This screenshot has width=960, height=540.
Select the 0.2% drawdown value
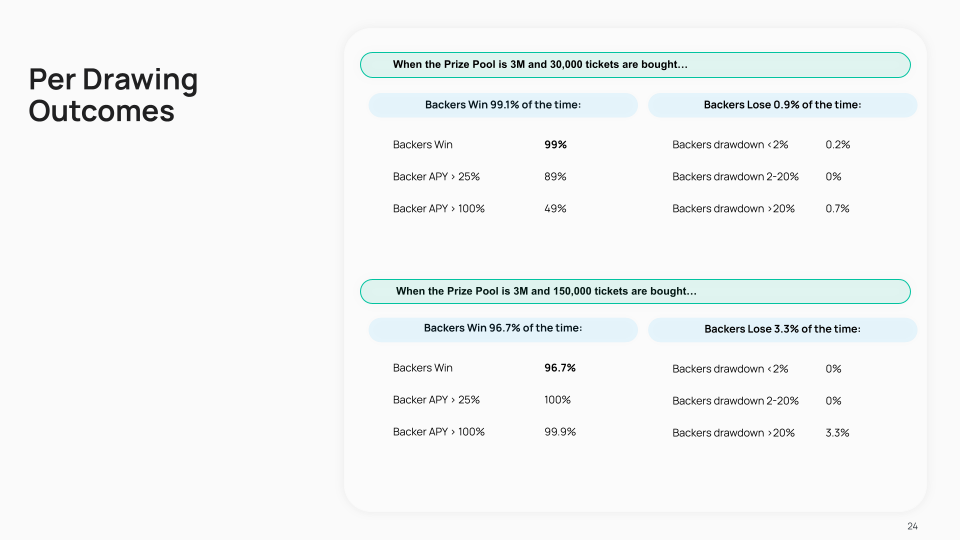838,145
